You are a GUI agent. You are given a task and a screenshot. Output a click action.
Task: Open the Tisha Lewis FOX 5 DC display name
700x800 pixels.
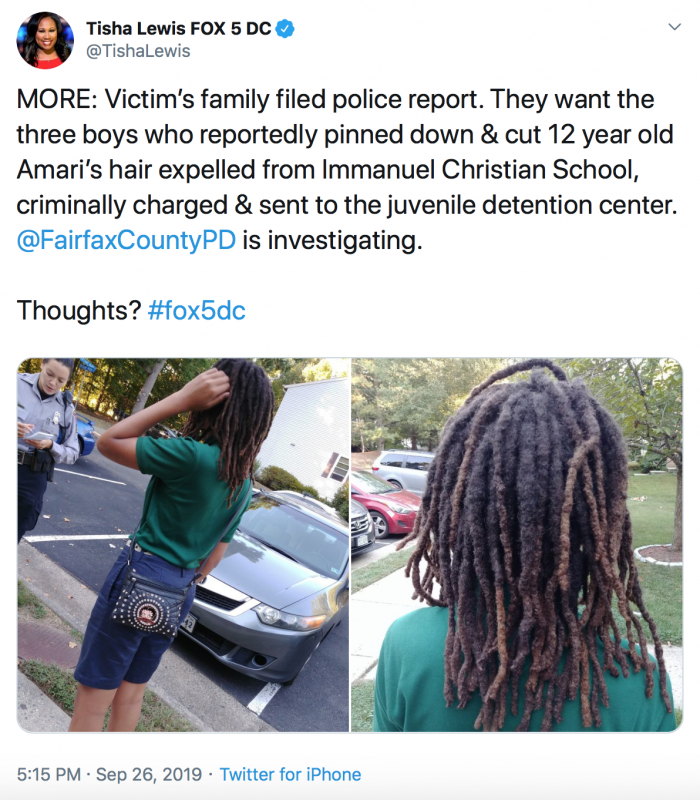179,29
